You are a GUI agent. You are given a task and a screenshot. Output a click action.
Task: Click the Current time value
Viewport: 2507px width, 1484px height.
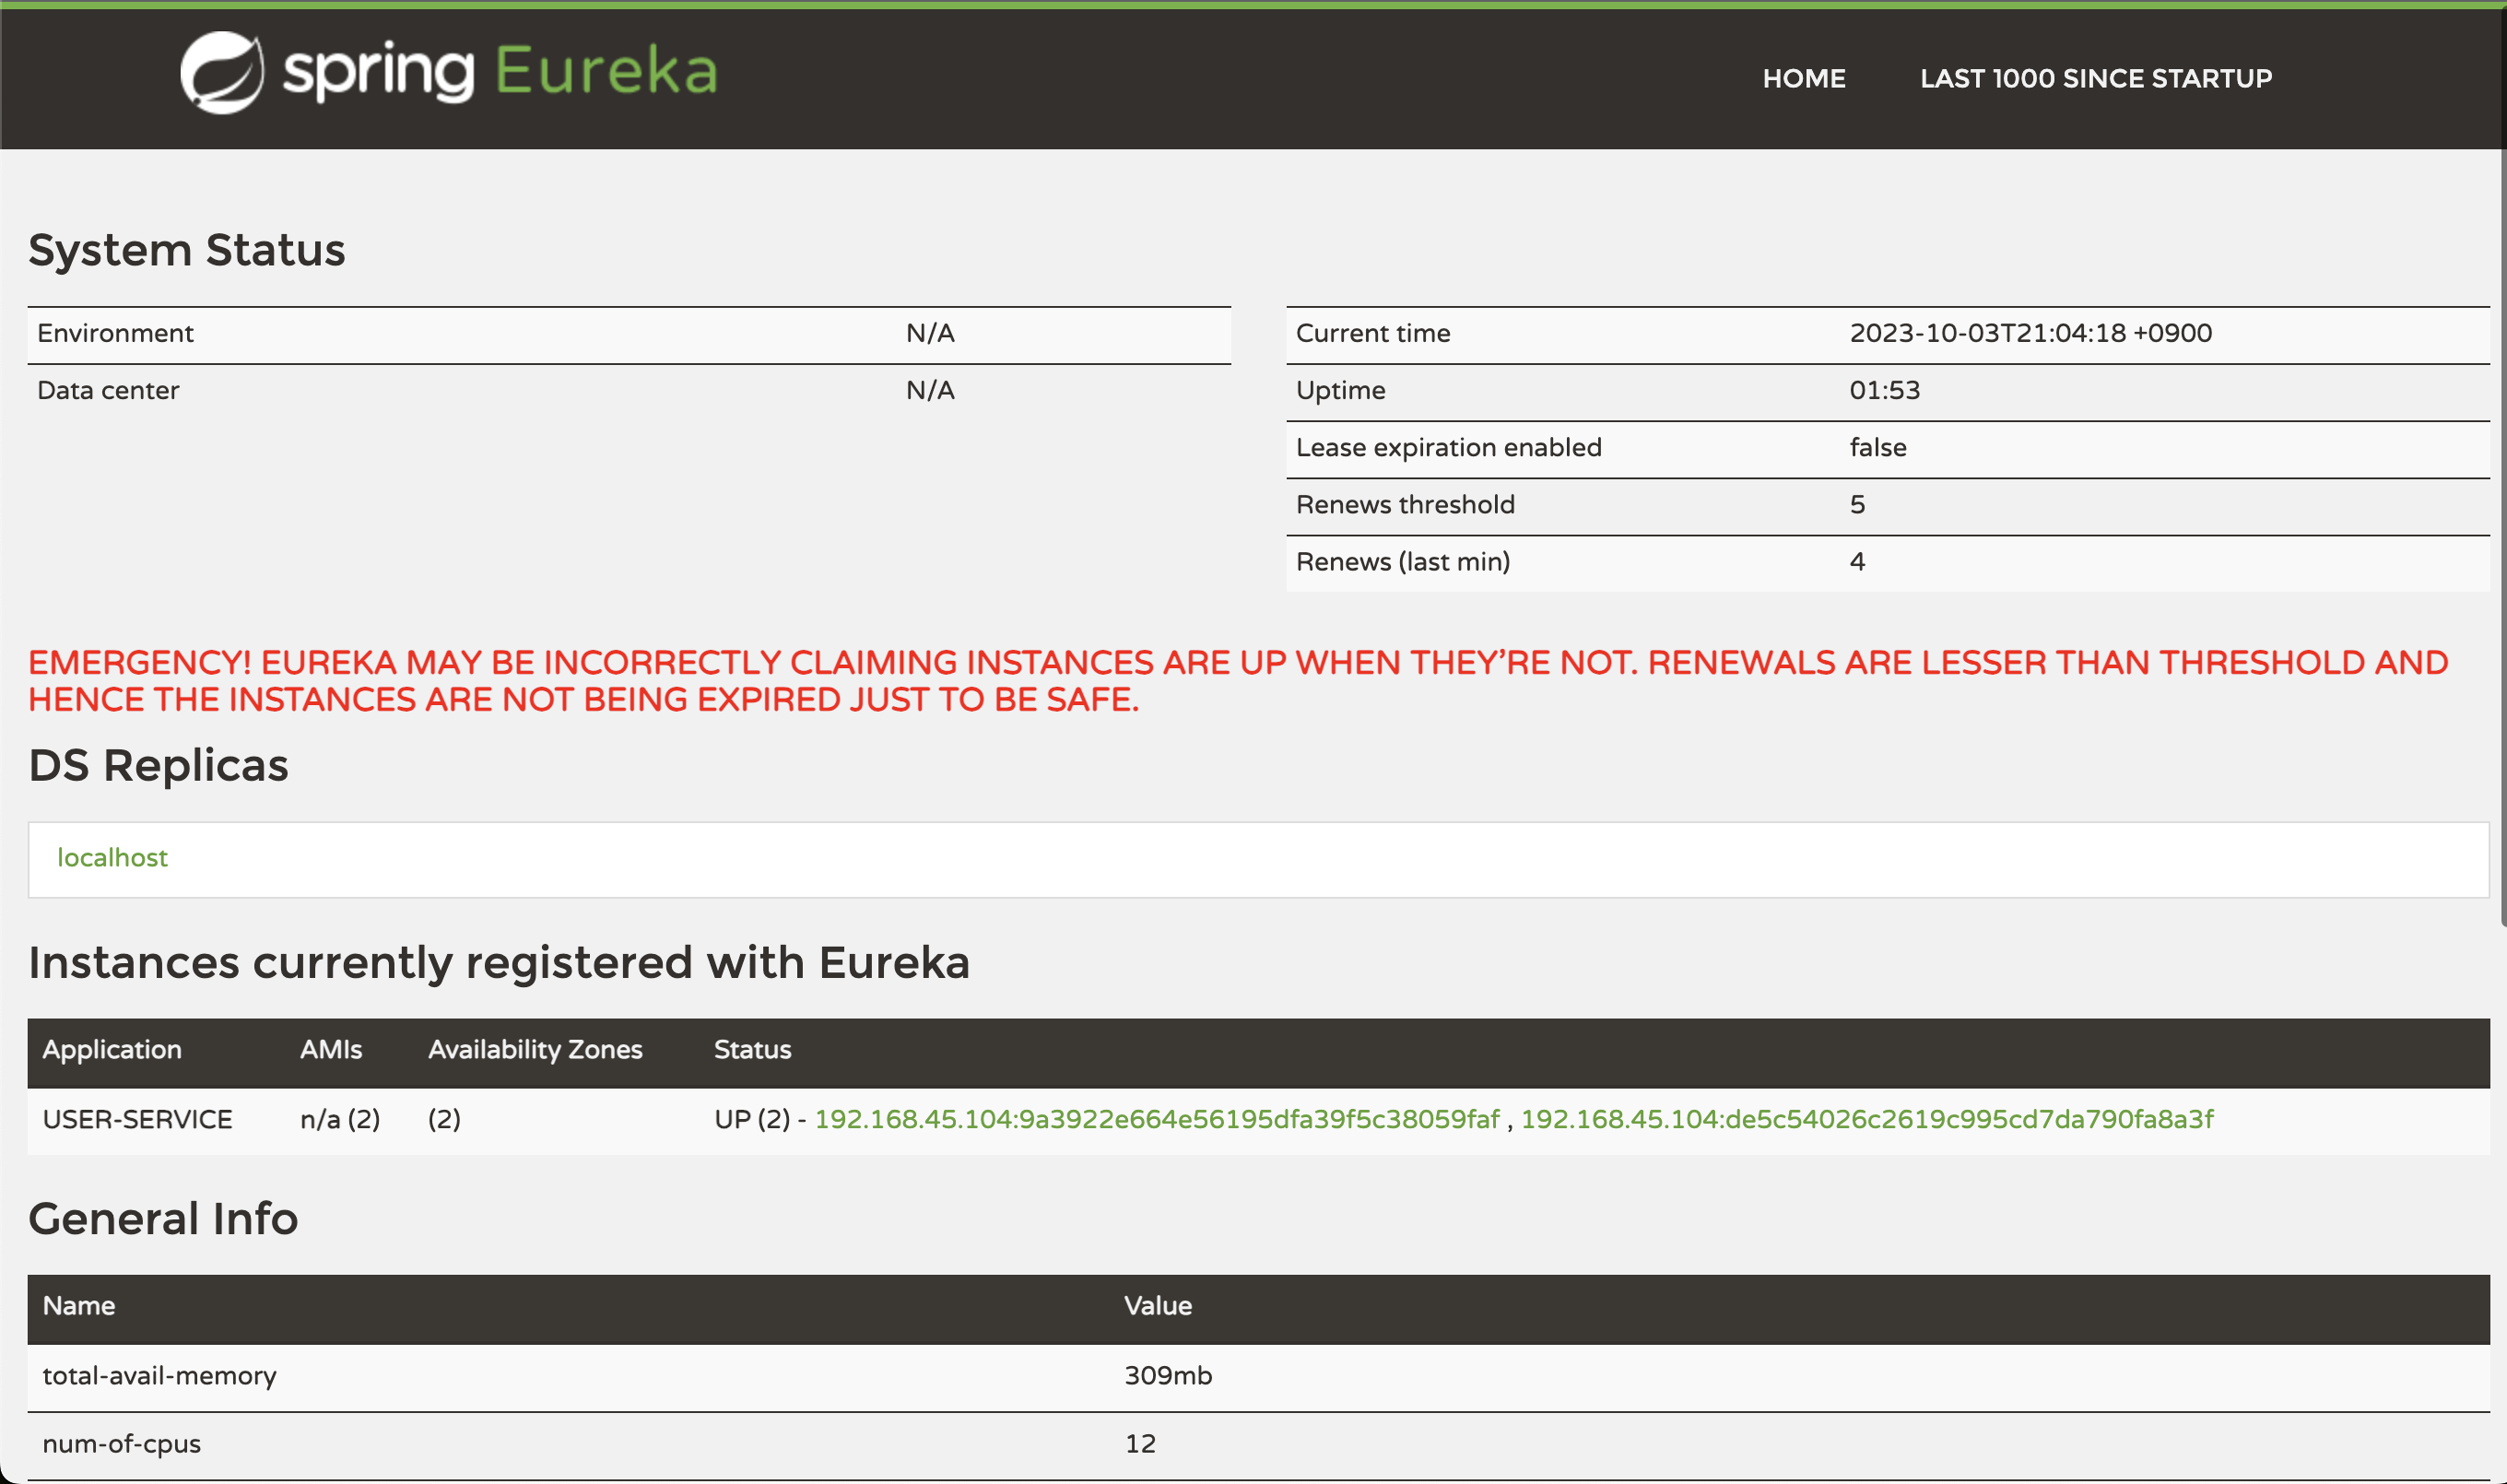pos(2029,333)
